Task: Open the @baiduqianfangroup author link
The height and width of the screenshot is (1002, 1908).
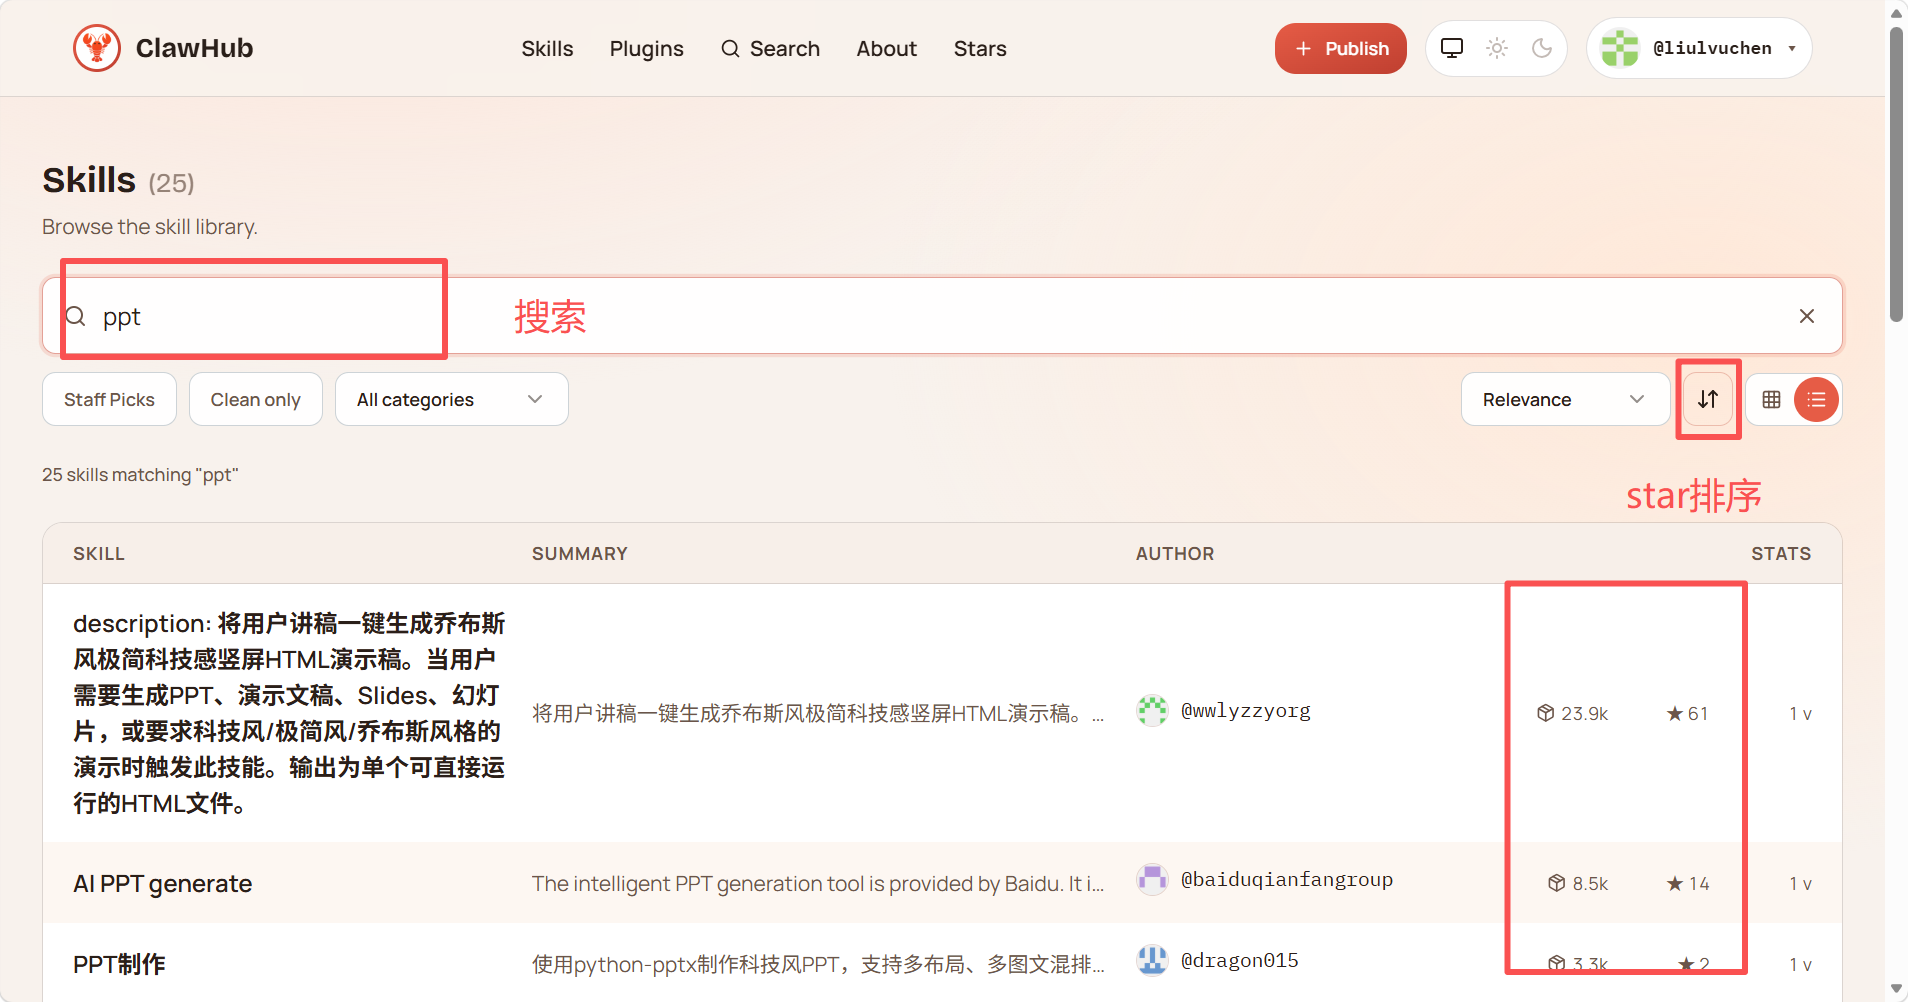Action: click(1287, 879)
